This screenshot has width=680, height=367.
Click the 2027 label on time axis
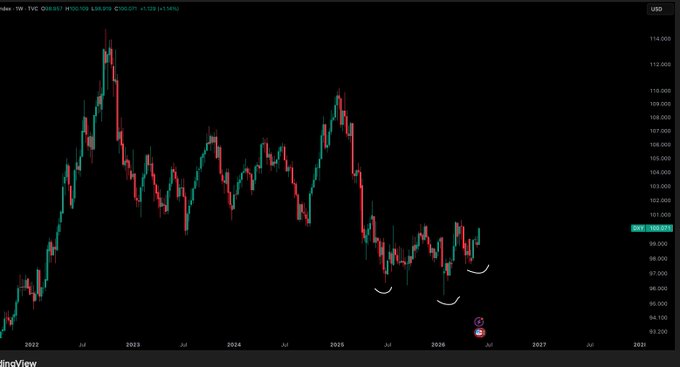(539, 345)
